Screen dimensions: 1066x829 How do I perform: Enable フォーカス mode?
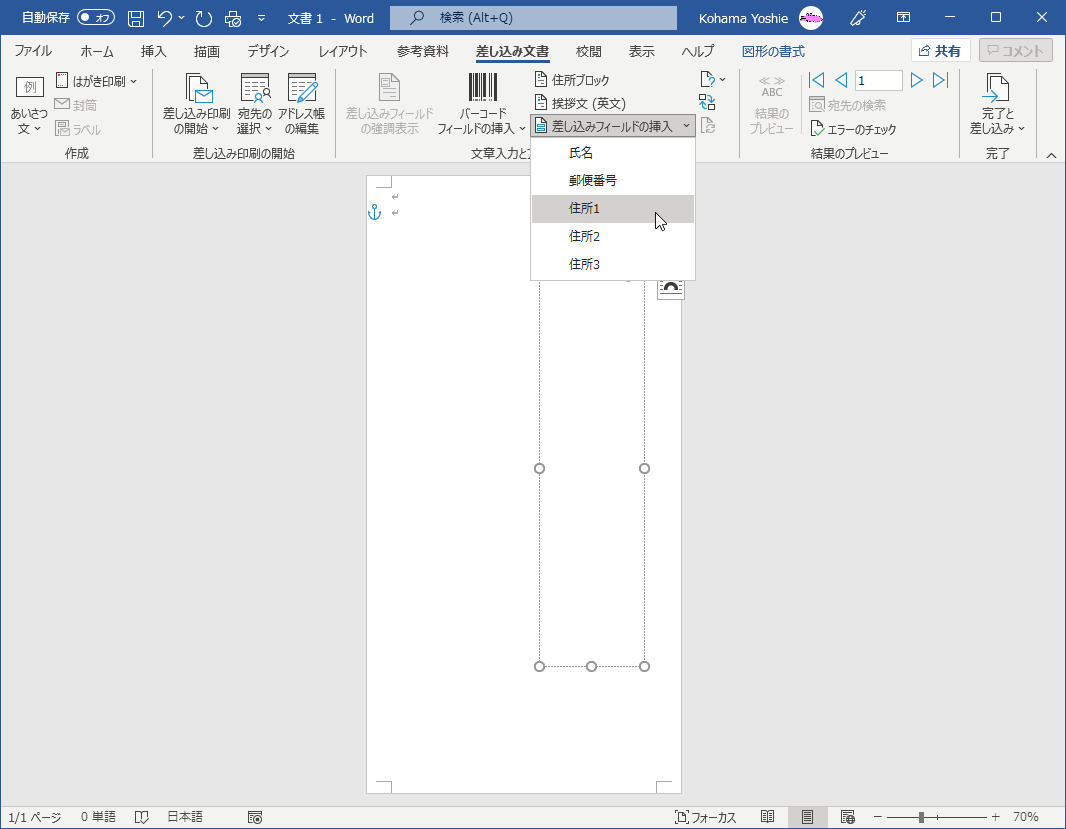pyautogui.click(x=705, y=817)
